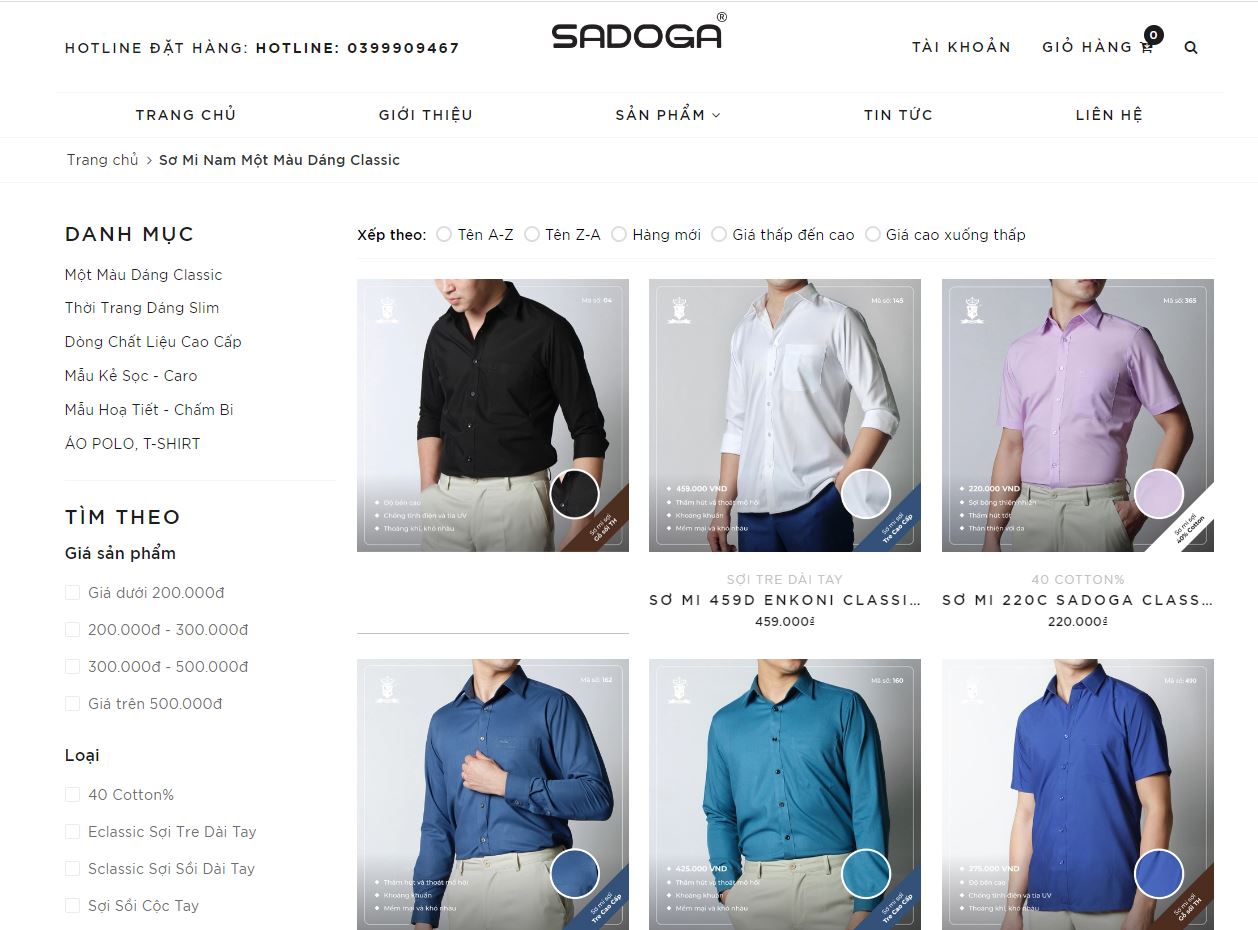Image resolution: width=1258 pixels, height=930 pixels.
Task: Select the Tên A-Z sort option
Action: point(444,234)
